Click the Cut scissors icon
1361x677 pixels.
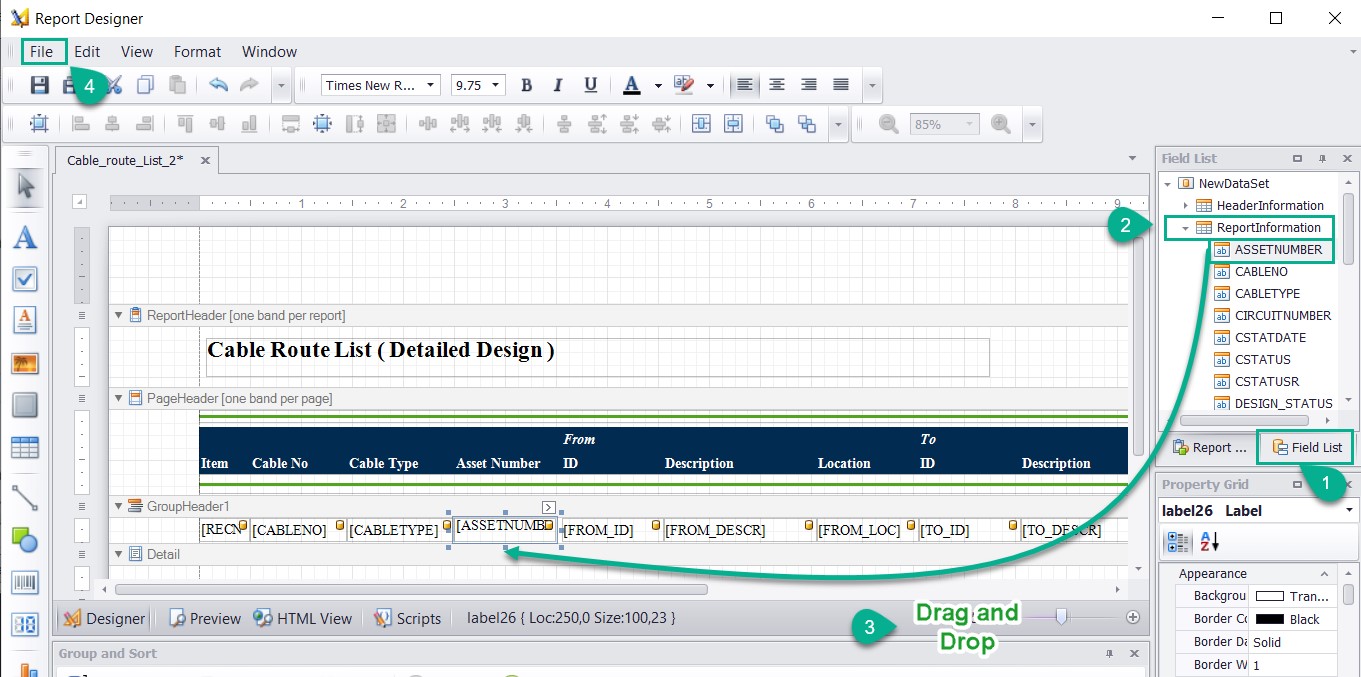click(x=114, y=85)
